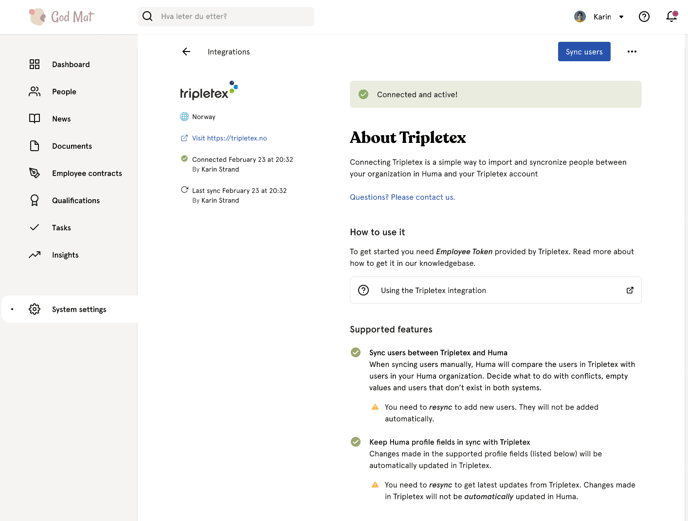Click the green Connected February 23 check icon
Screen dimensions: 688x521
point(184,159)
